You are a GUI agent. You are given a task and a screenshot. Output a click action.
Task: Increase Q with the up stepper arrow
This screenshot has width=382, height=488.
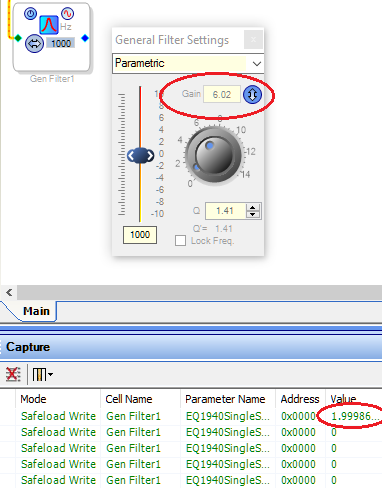[x=253, y=207]
